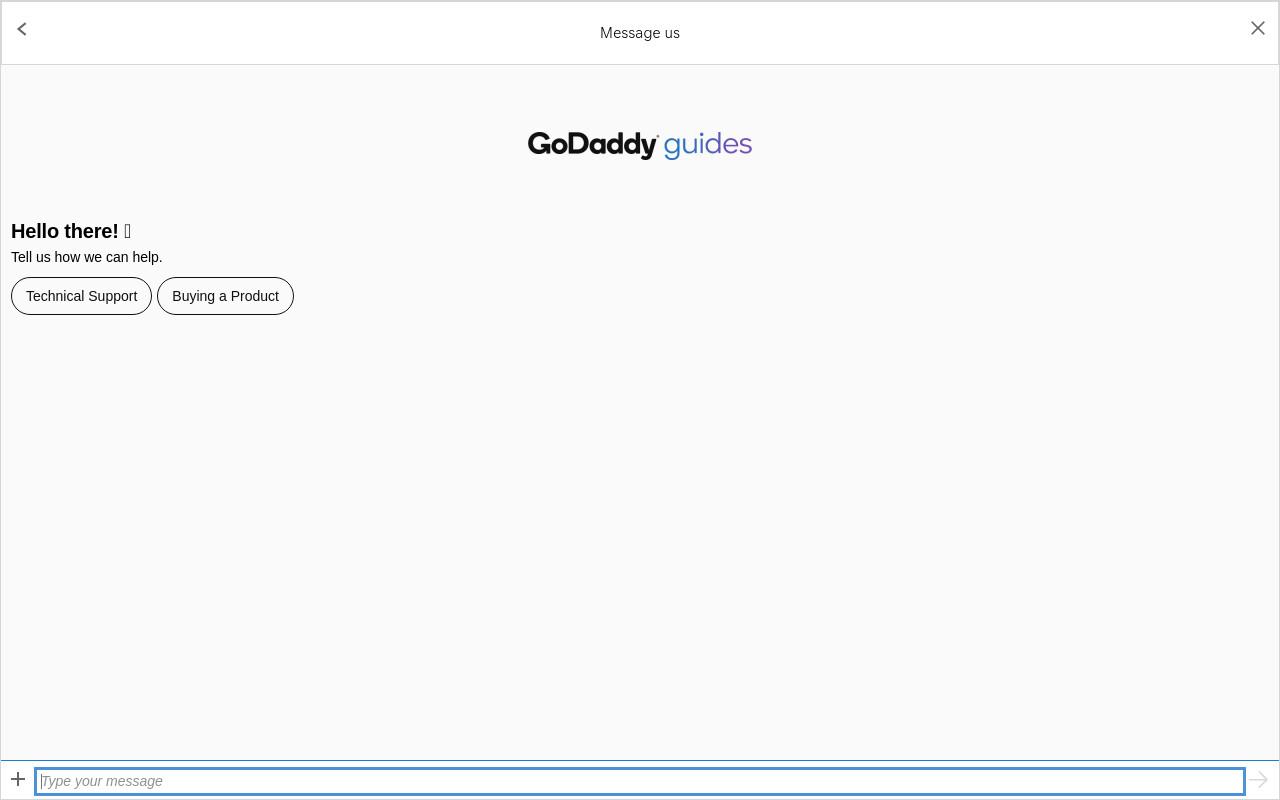This screenshot has height=800, width=1280.
Task: Focus the Type your message field
Action: [x=640, y=781]
